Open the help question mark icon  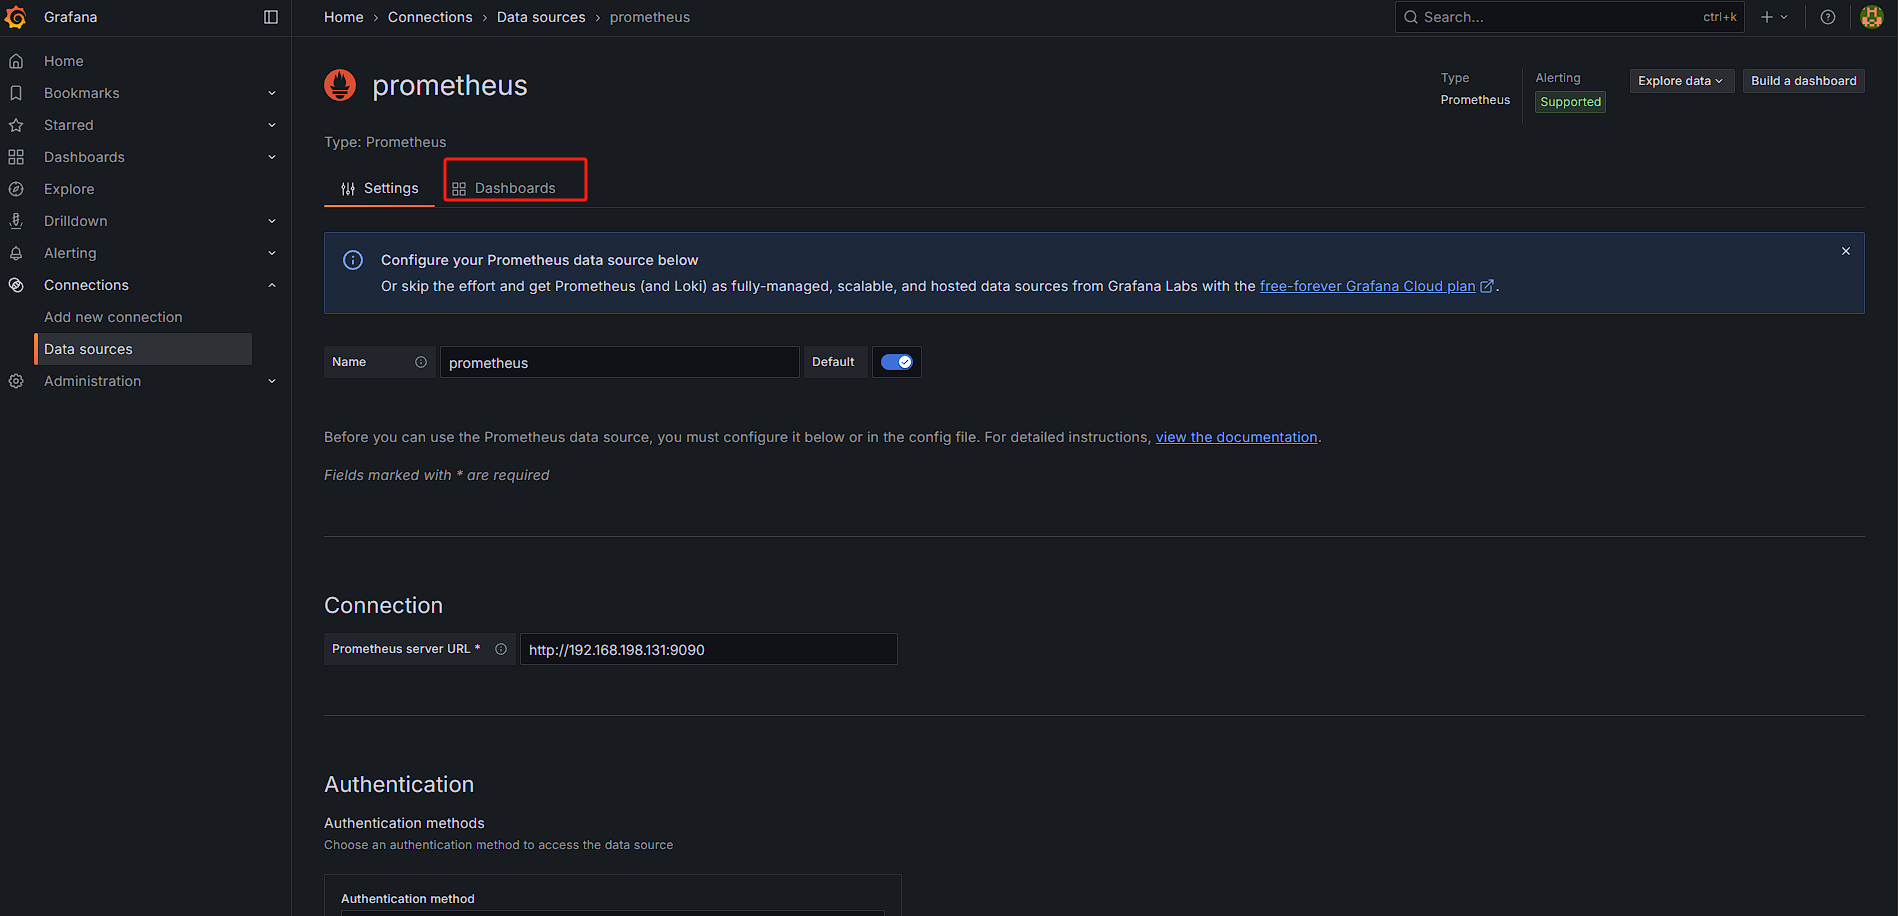coord(1828,17)
